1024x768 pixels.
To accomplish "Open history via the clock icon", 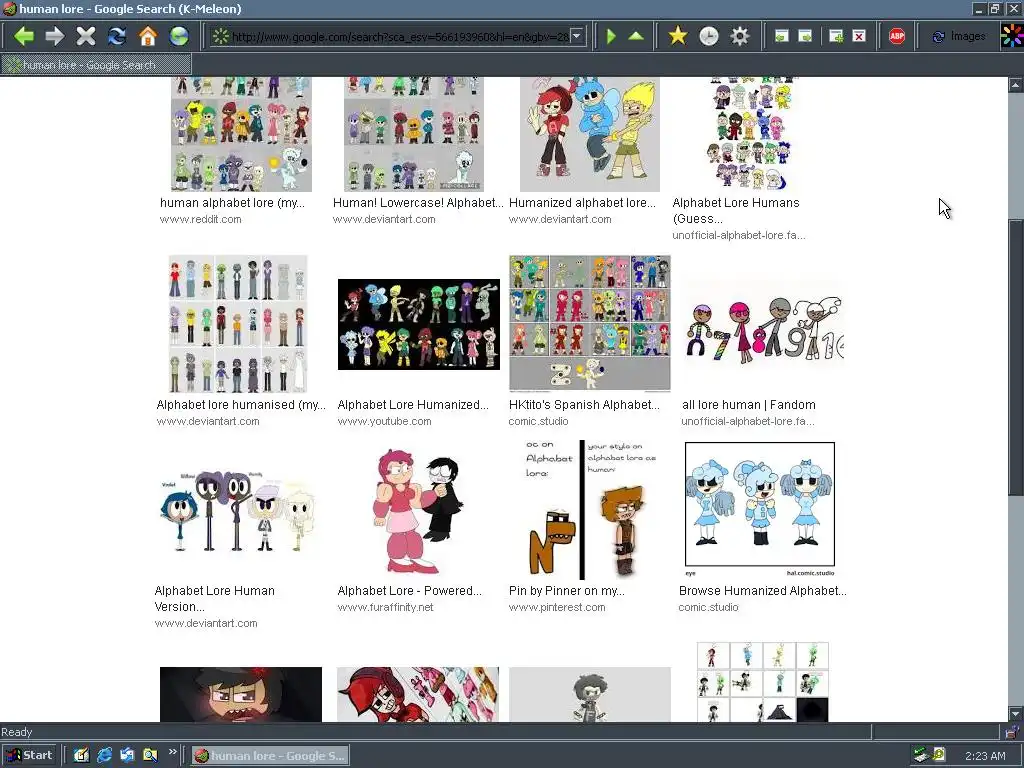I will [x=709, y=36].
